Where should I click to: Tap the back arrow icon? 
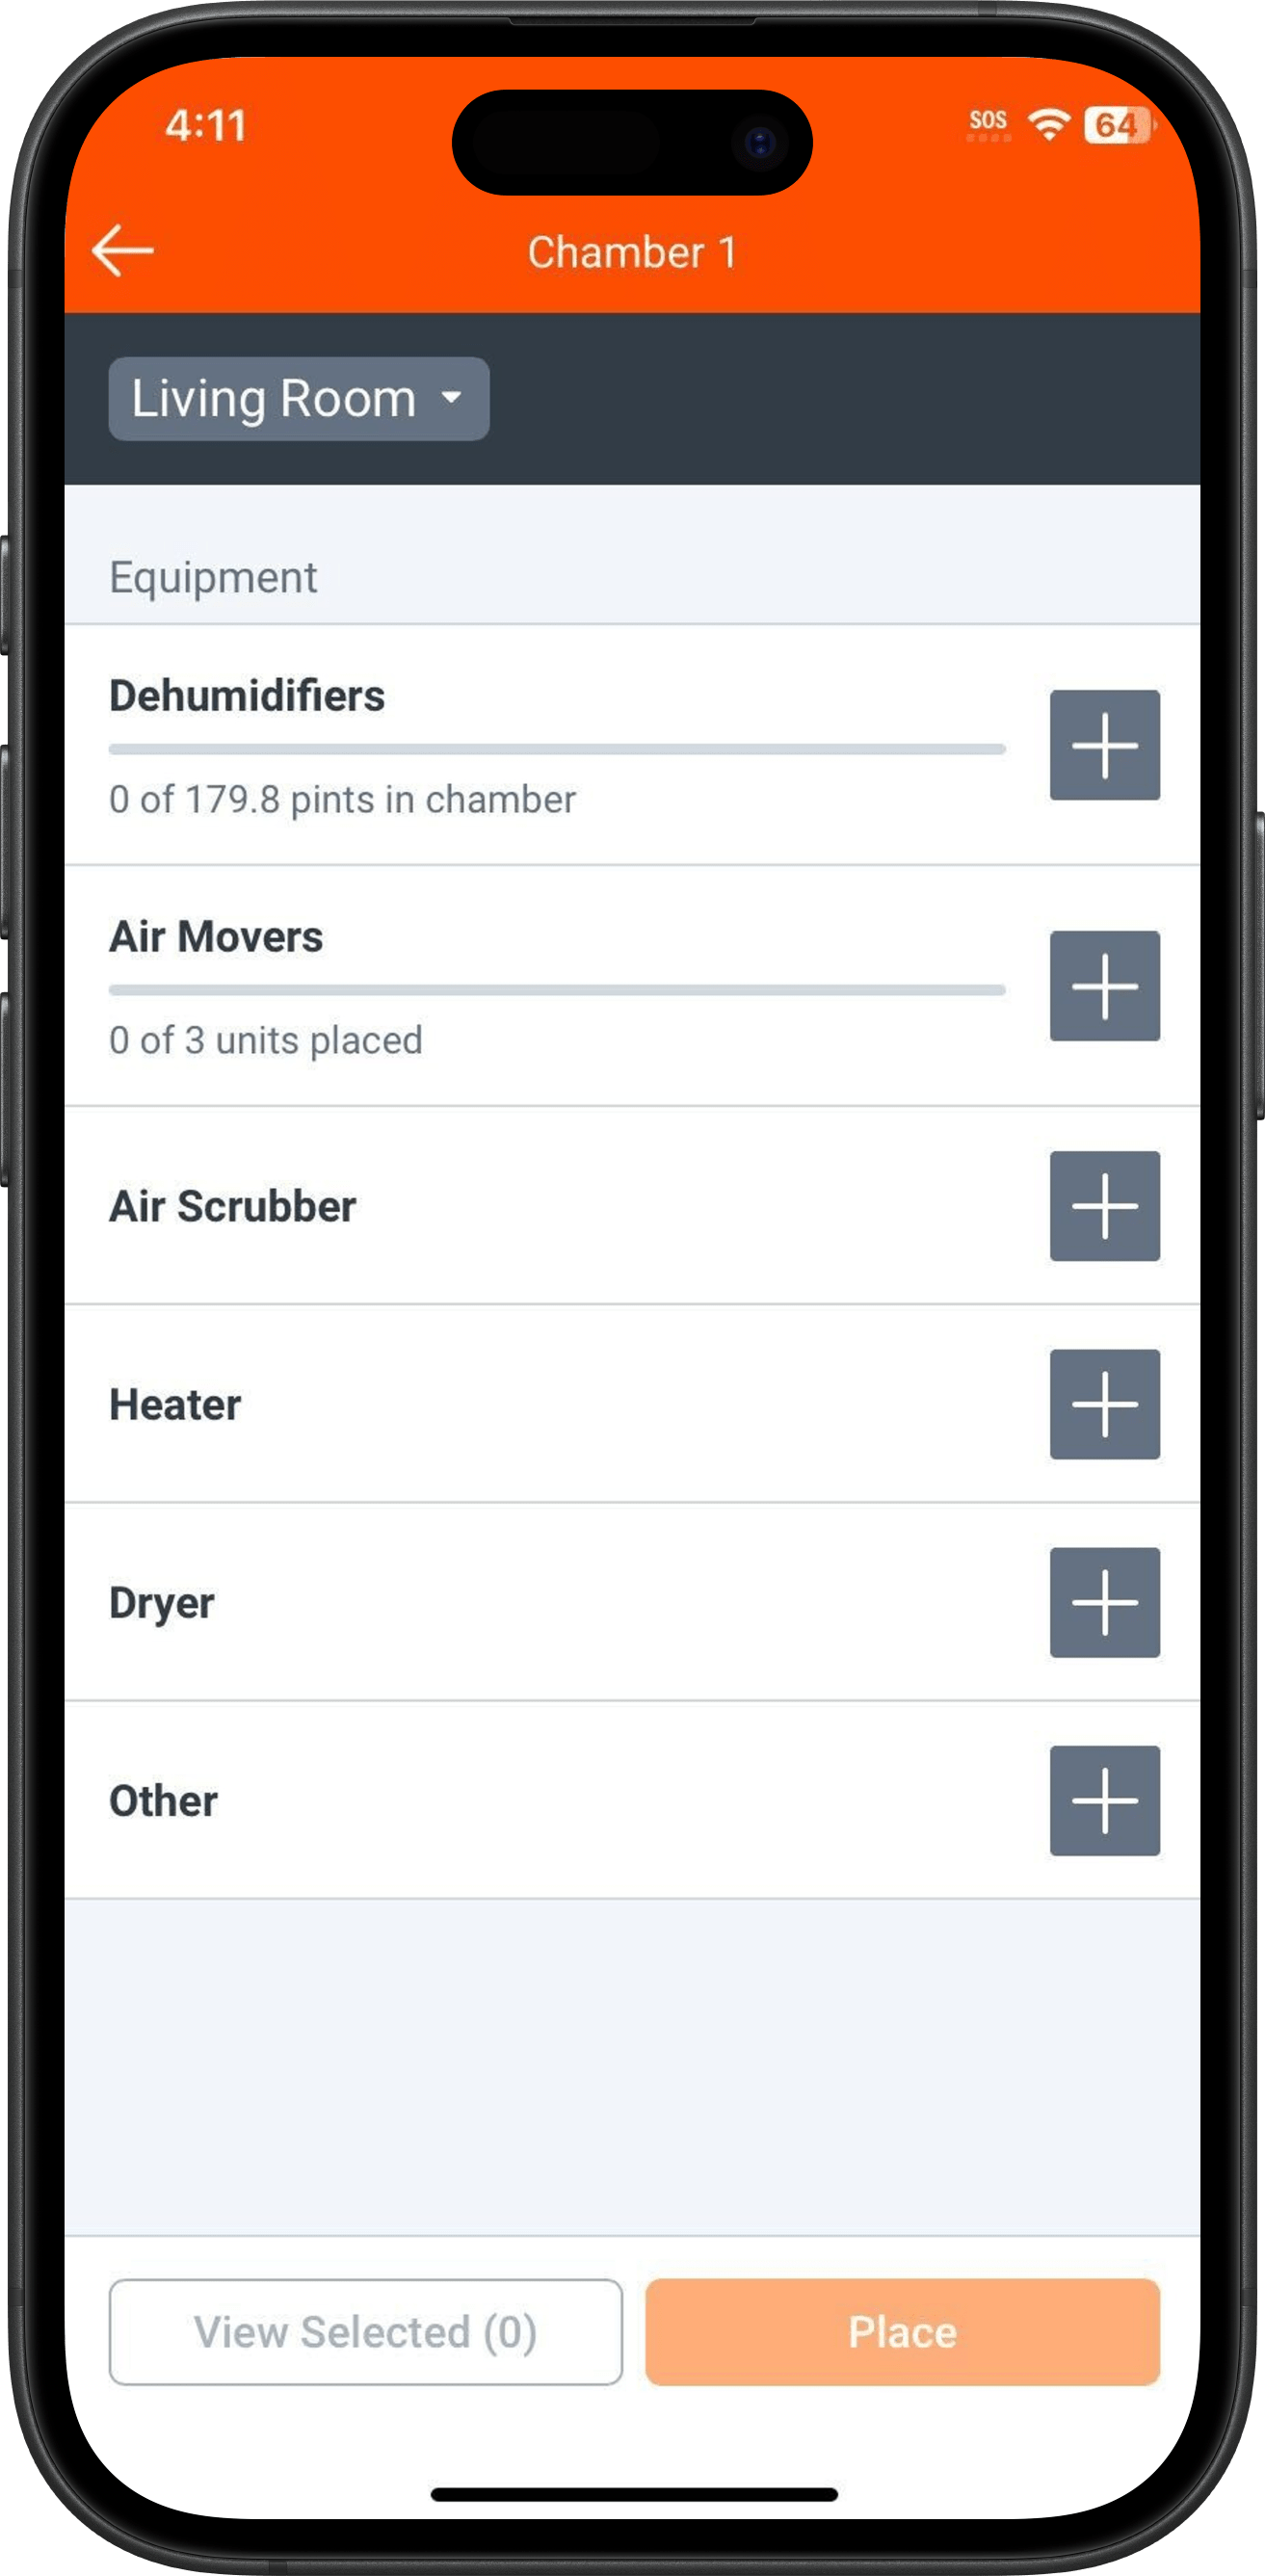(x=123, y=250)
